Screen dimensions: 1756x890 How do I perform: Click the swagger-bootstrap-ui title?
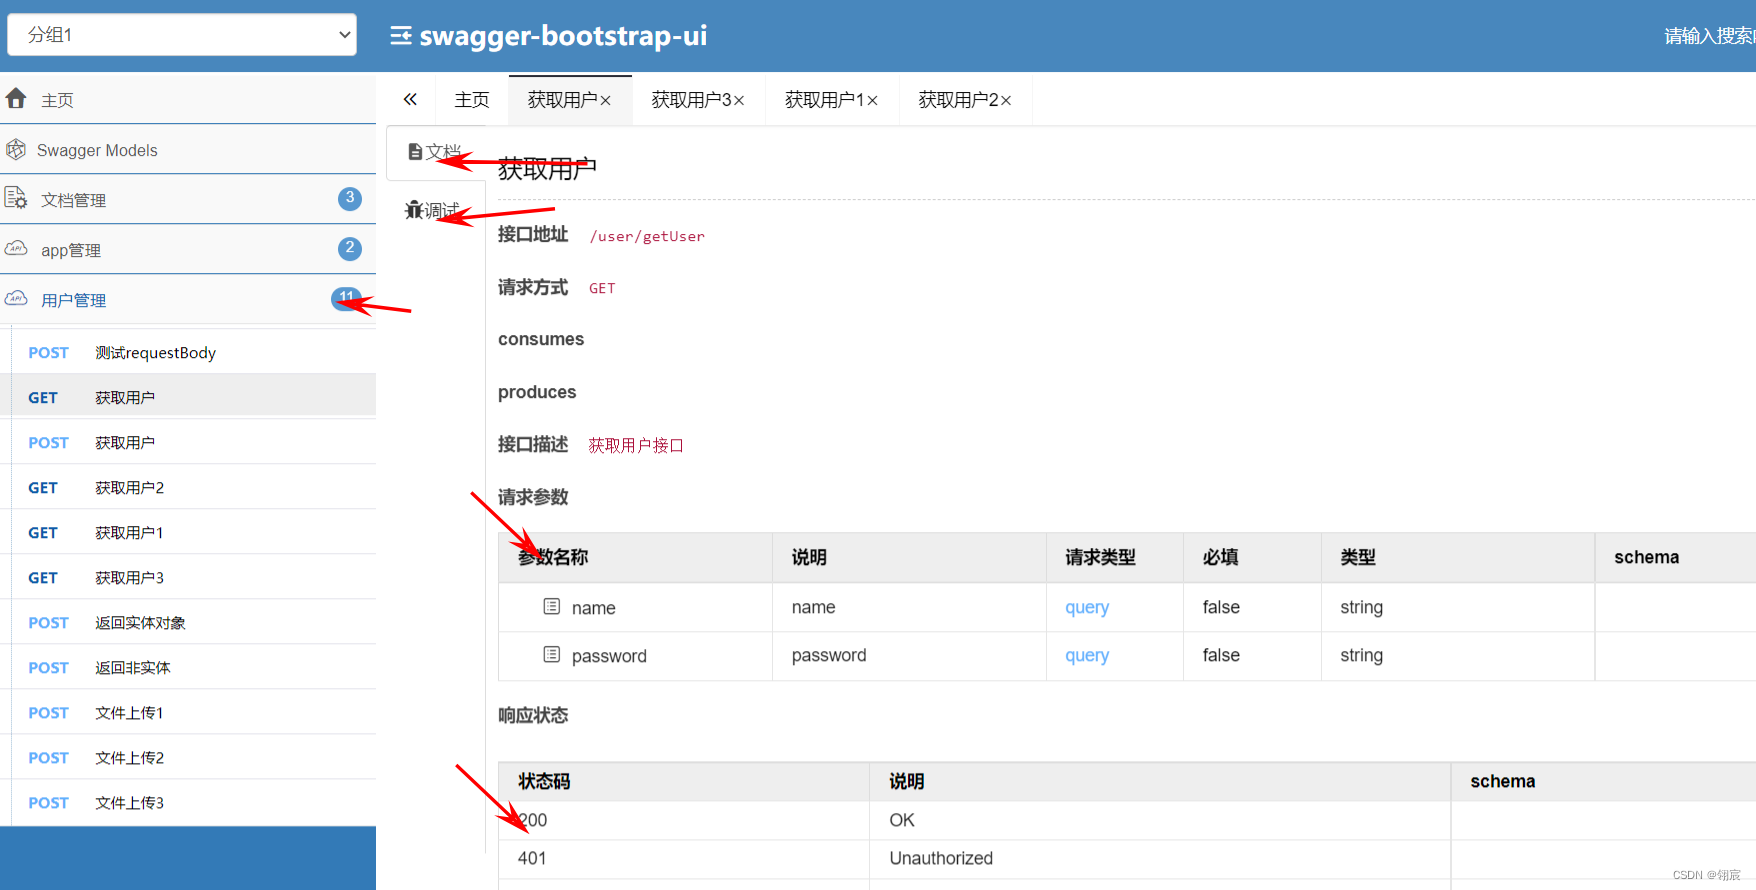pyautogui.click(x=563, y=36)
